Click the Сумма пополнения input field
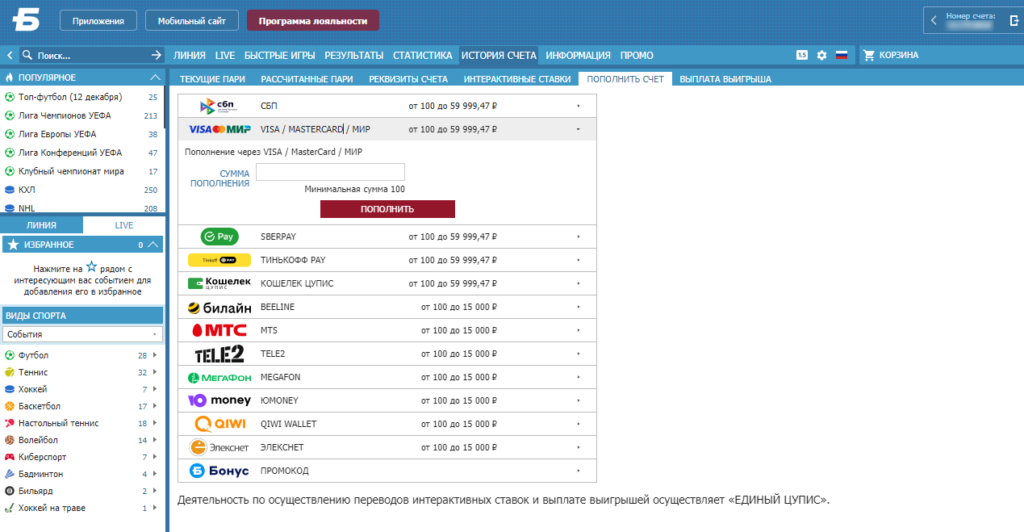 pyautogui.click(x=330, y=172)
